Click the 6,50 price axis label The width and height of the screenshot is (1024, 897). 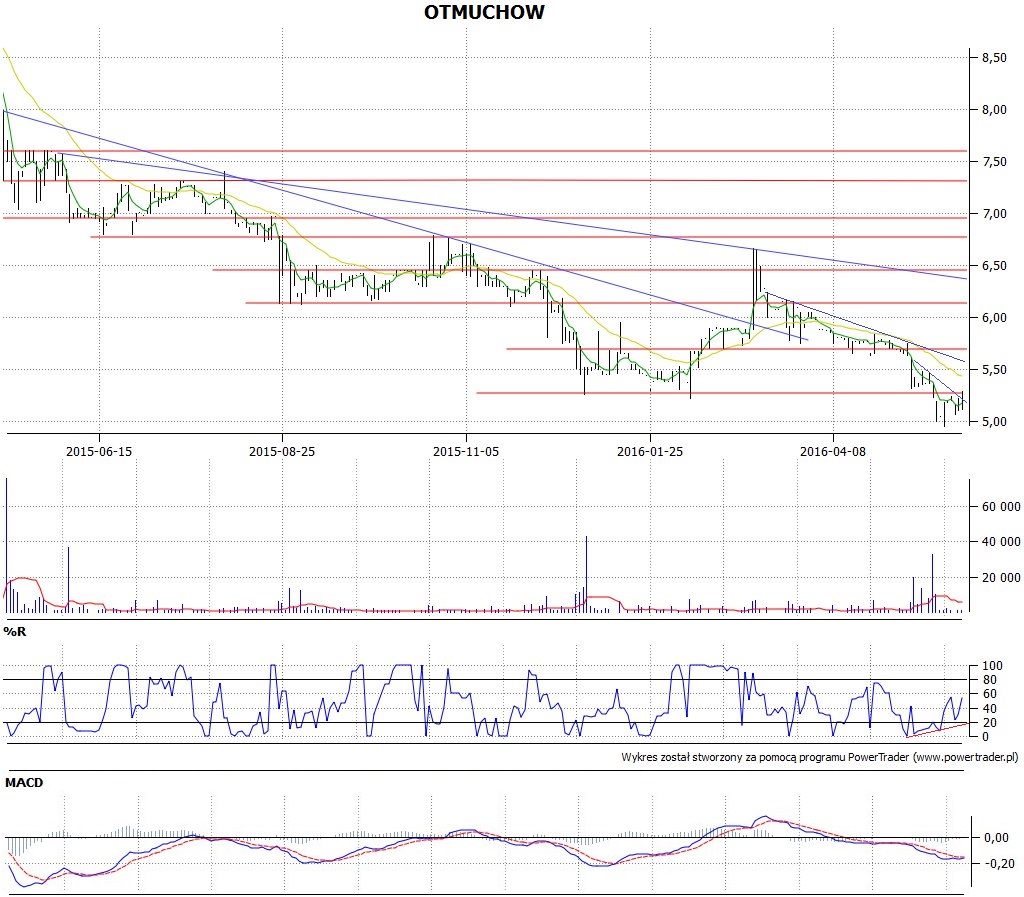pos(994,266)
